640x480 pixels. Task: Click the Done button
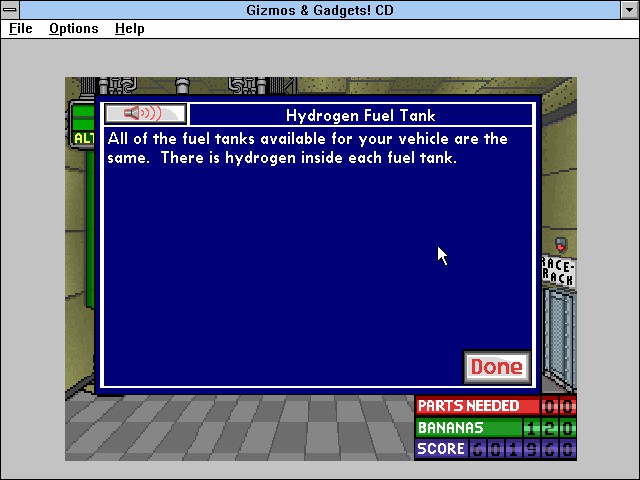tap(497, 367)
